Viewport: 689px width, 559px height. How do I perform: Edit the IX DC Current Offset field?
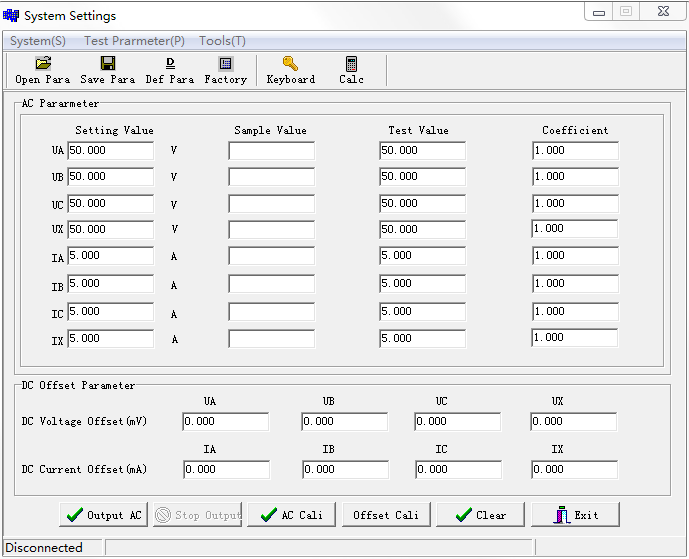[x=575, y=470]
